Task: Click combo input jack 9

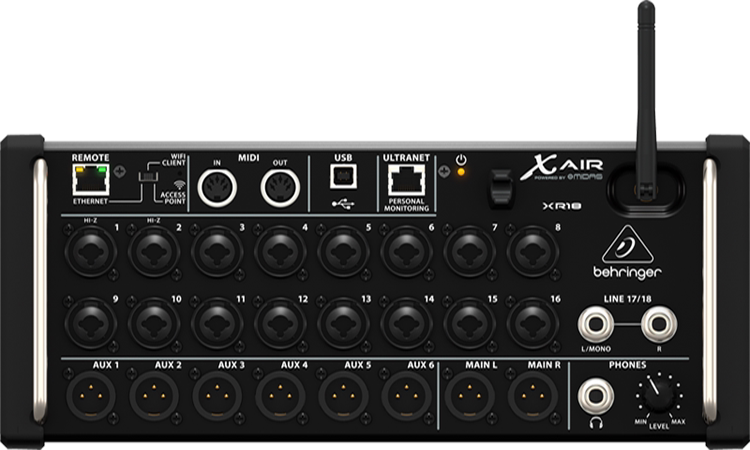Action: (91, 323)
